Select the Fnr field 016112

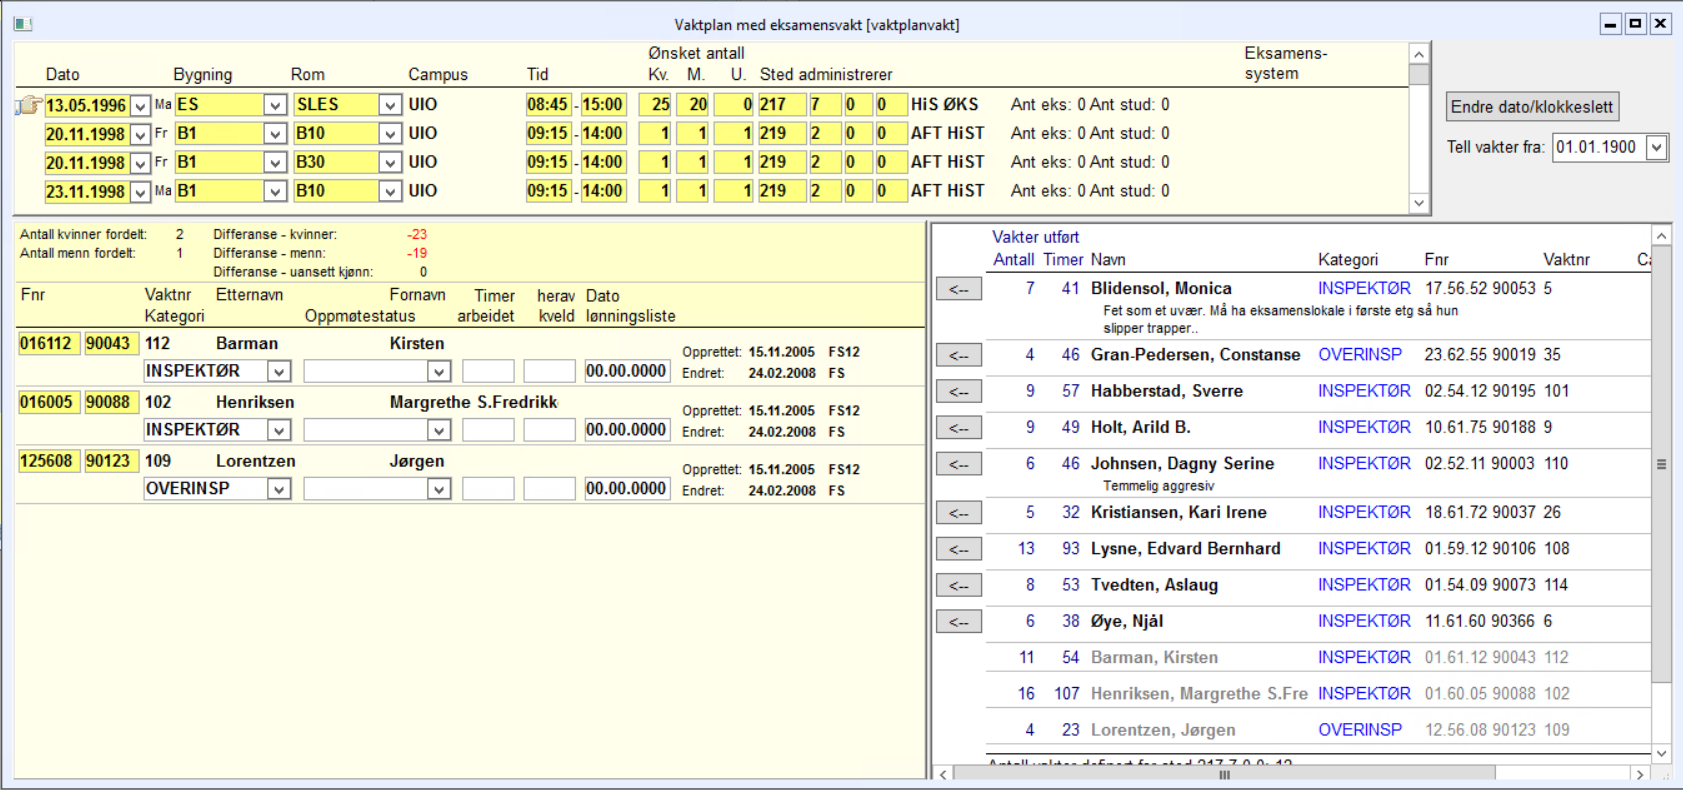click(x=47, y=344)
